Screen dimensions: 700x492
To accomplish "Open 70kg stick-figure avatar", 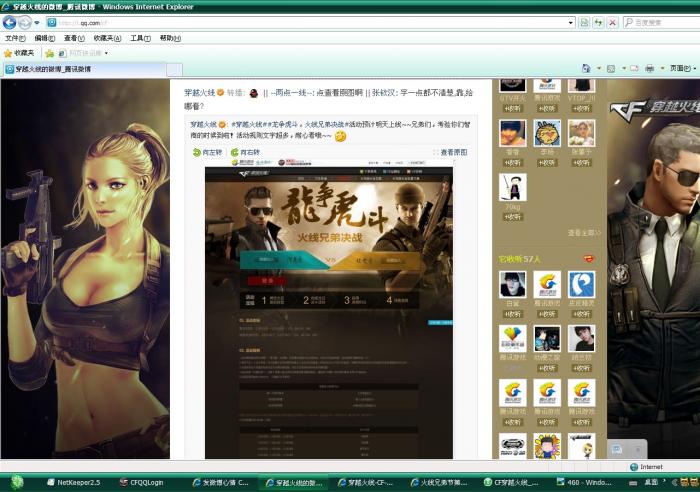I will pyautogui.click(x=512, y=187).
